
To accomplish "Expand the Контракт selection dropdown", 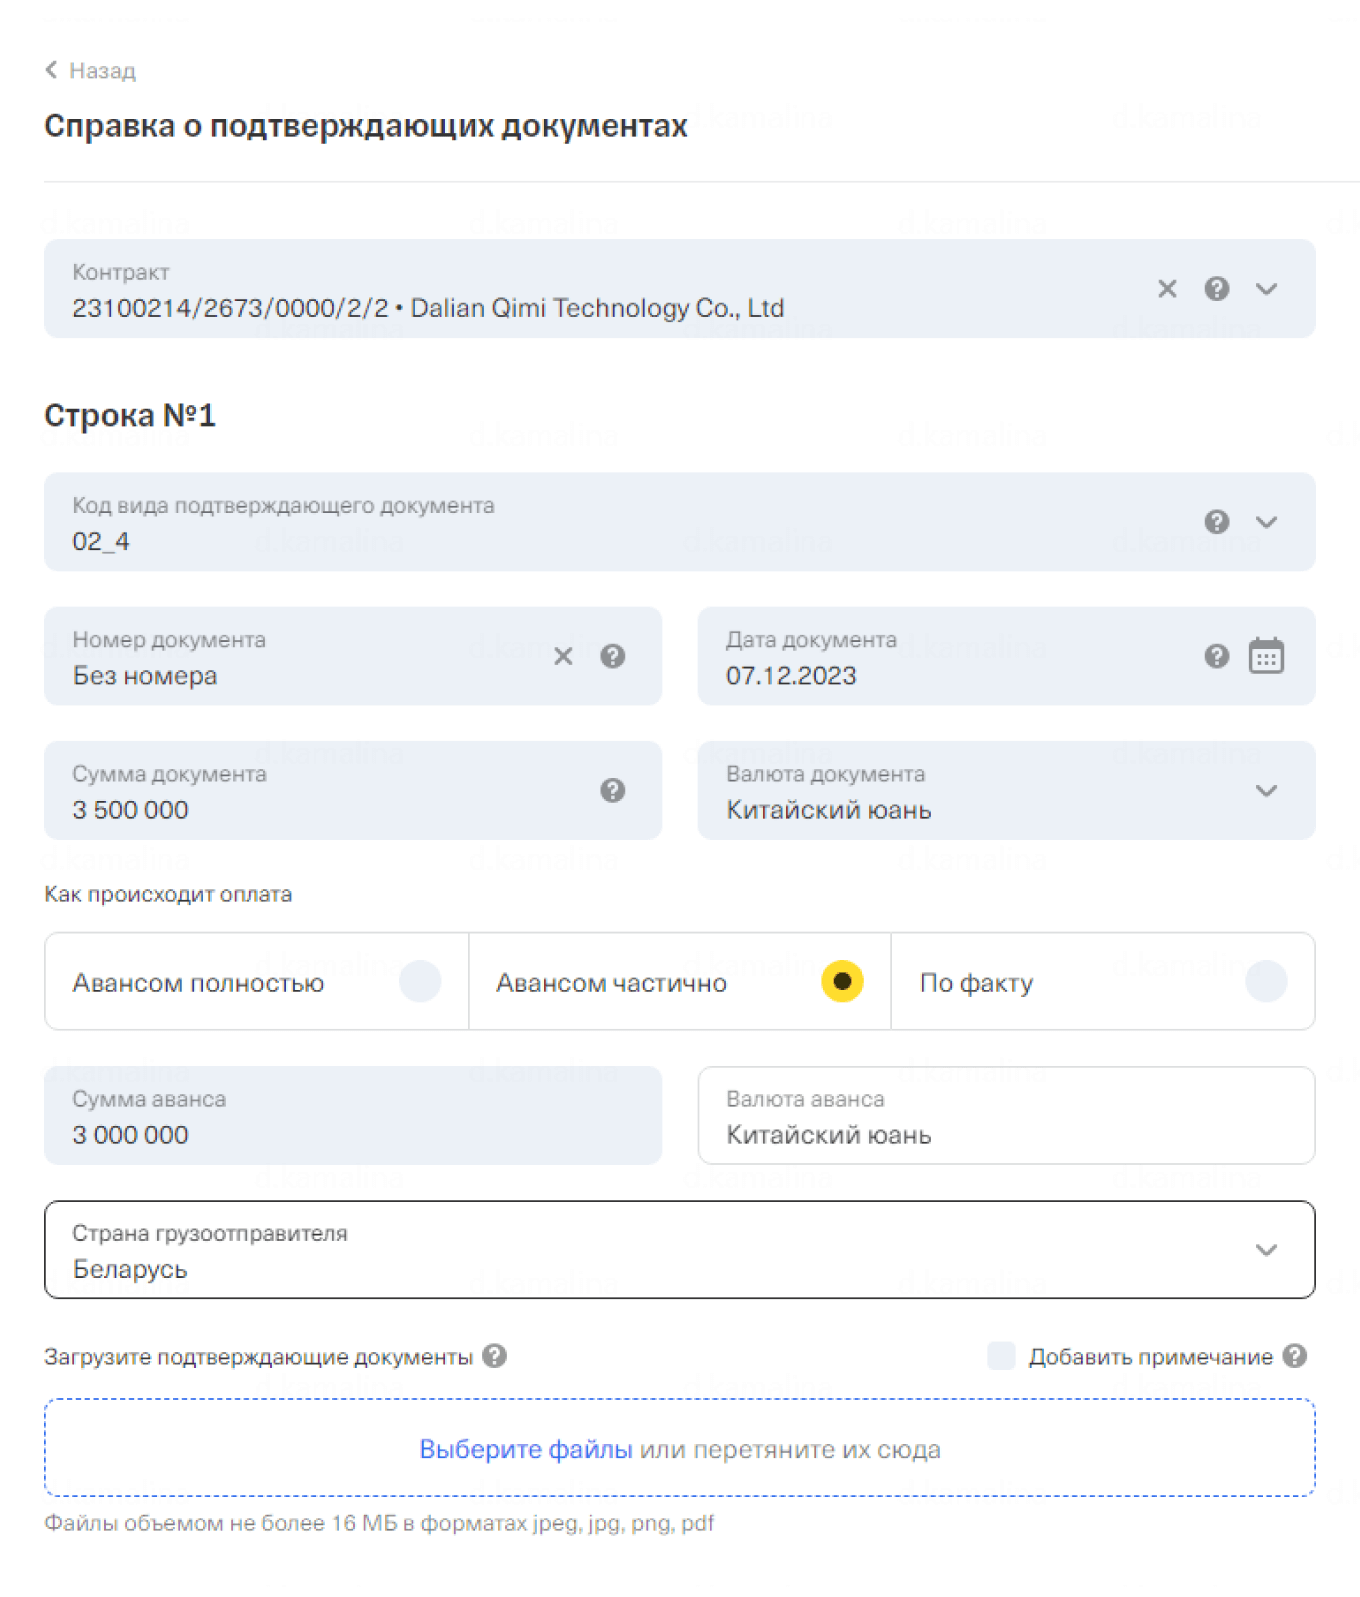I will point(1266,289).
